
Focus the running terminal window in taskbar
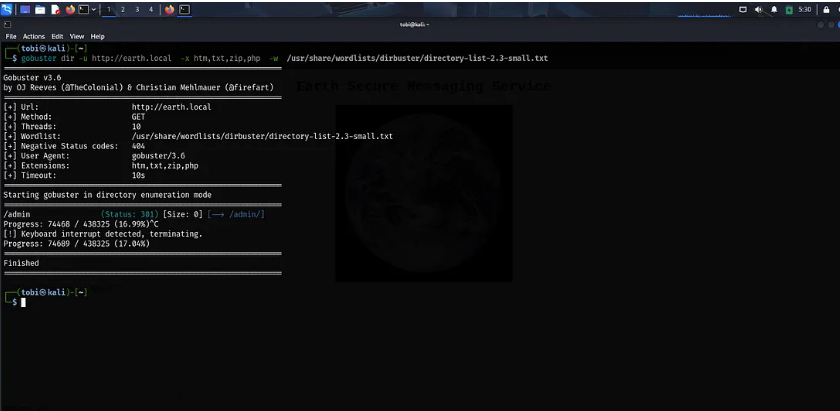click(184, 10)
